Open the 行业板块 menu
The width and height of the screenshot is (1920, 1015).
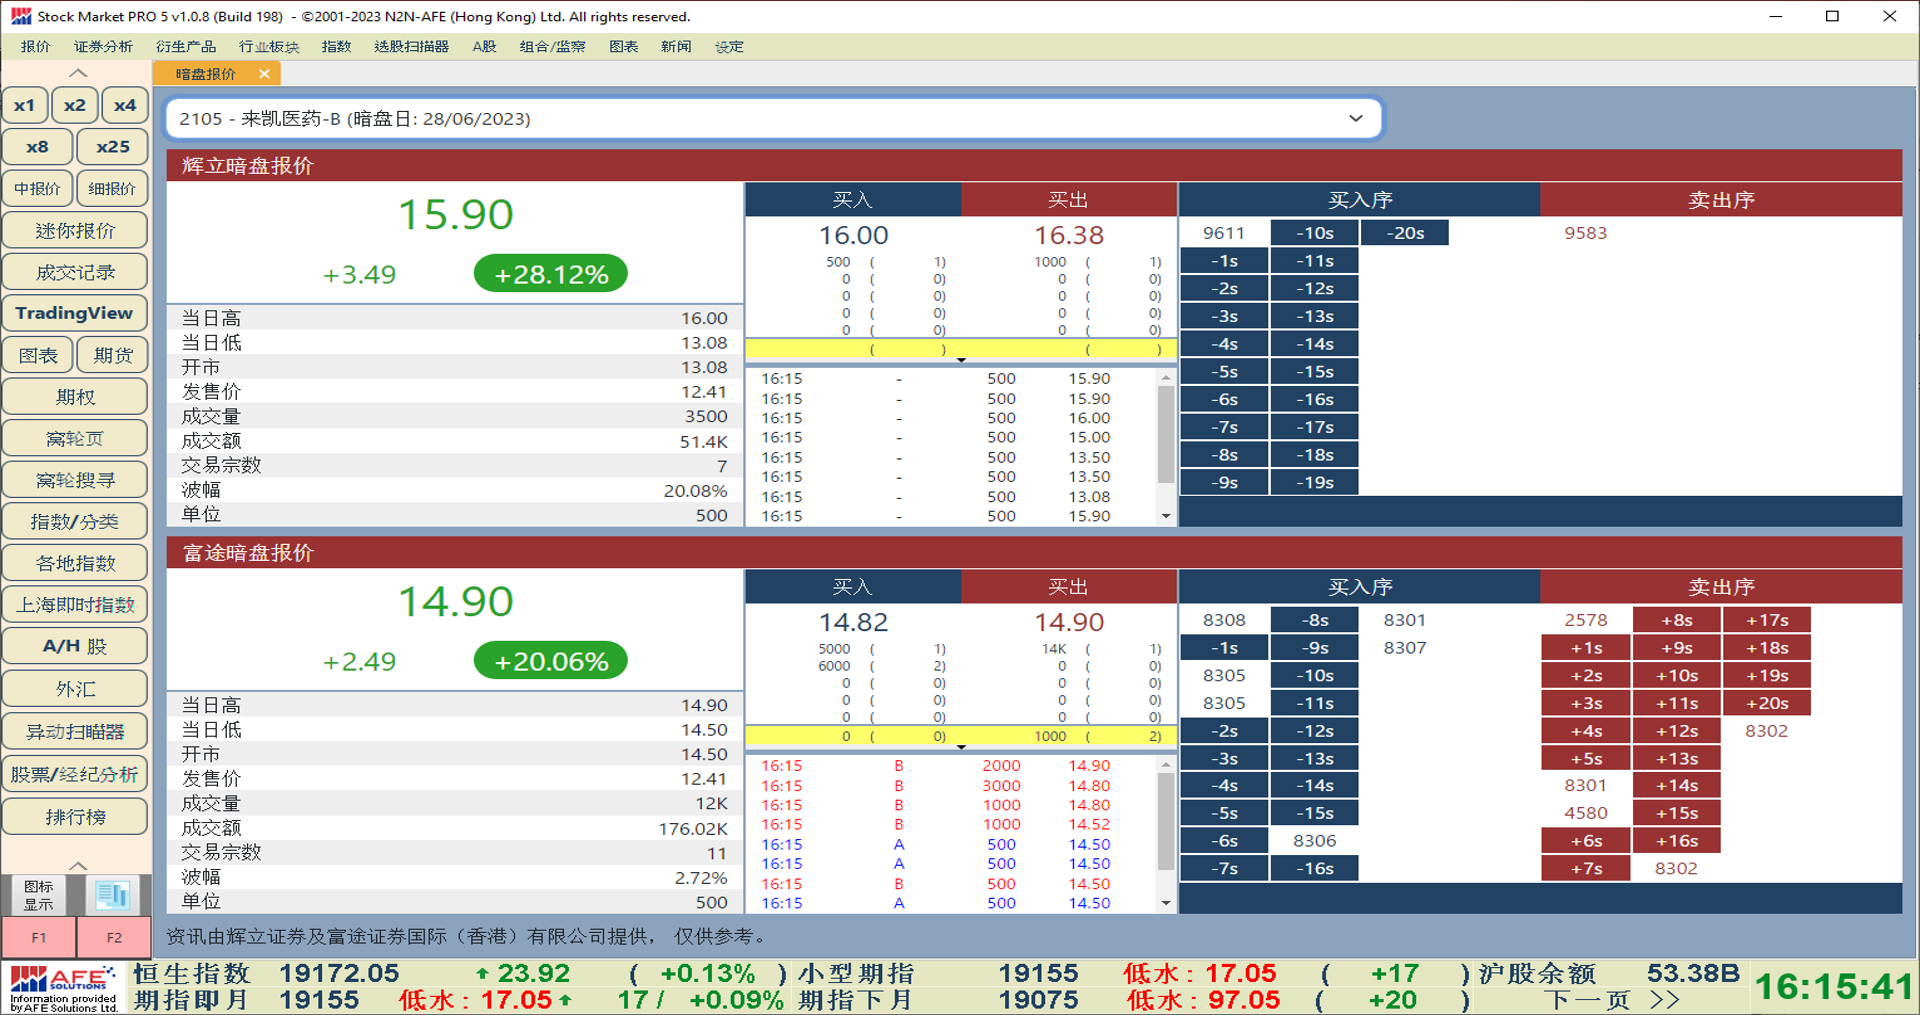pos(269,47)
